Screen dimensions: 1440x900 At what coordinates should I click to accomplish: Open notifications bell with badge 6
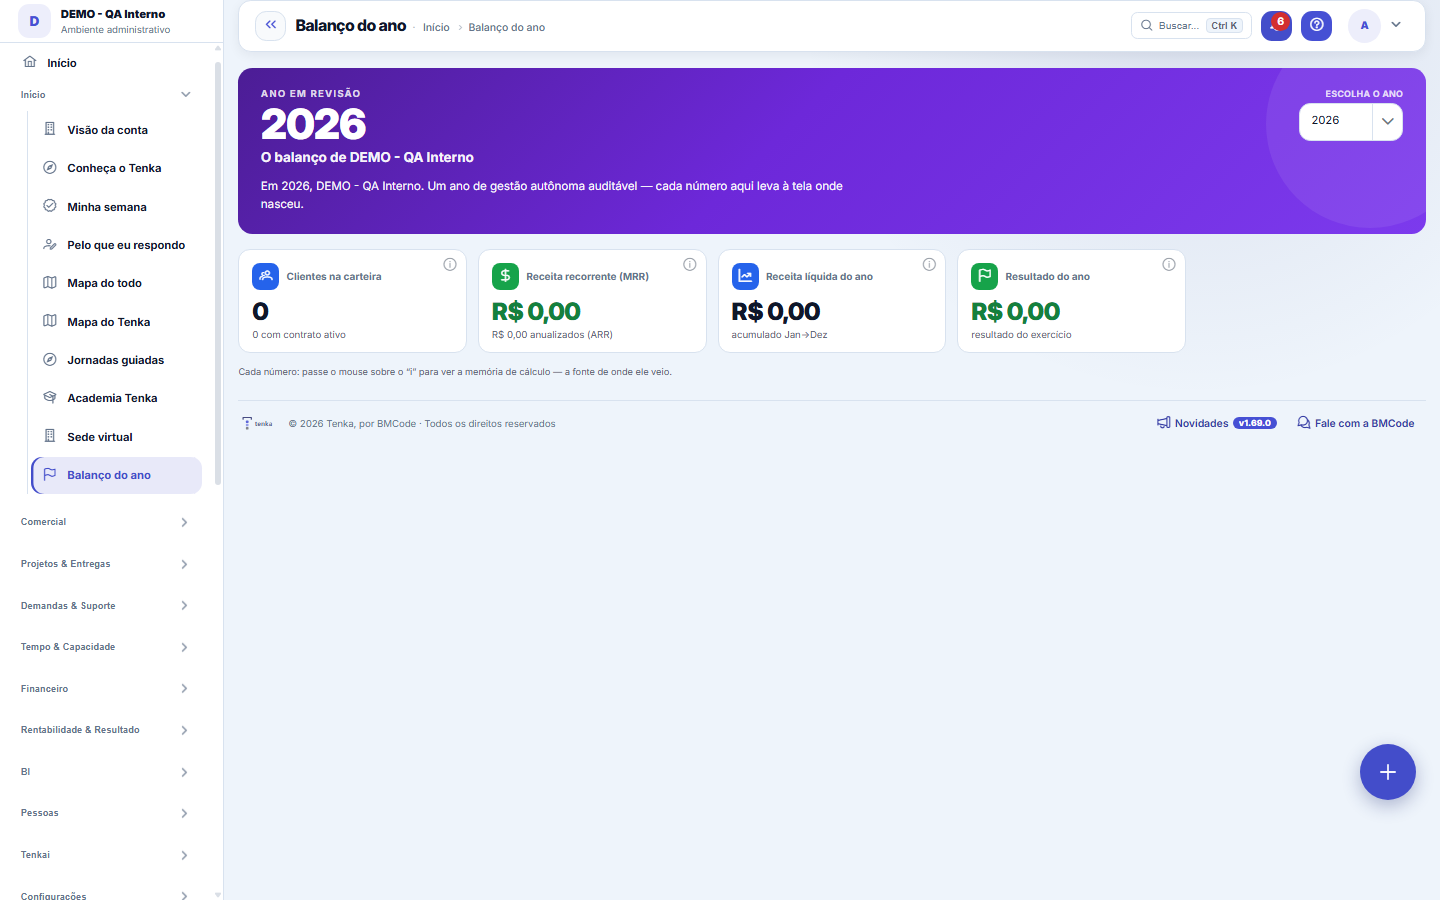tap(1276, 25)
